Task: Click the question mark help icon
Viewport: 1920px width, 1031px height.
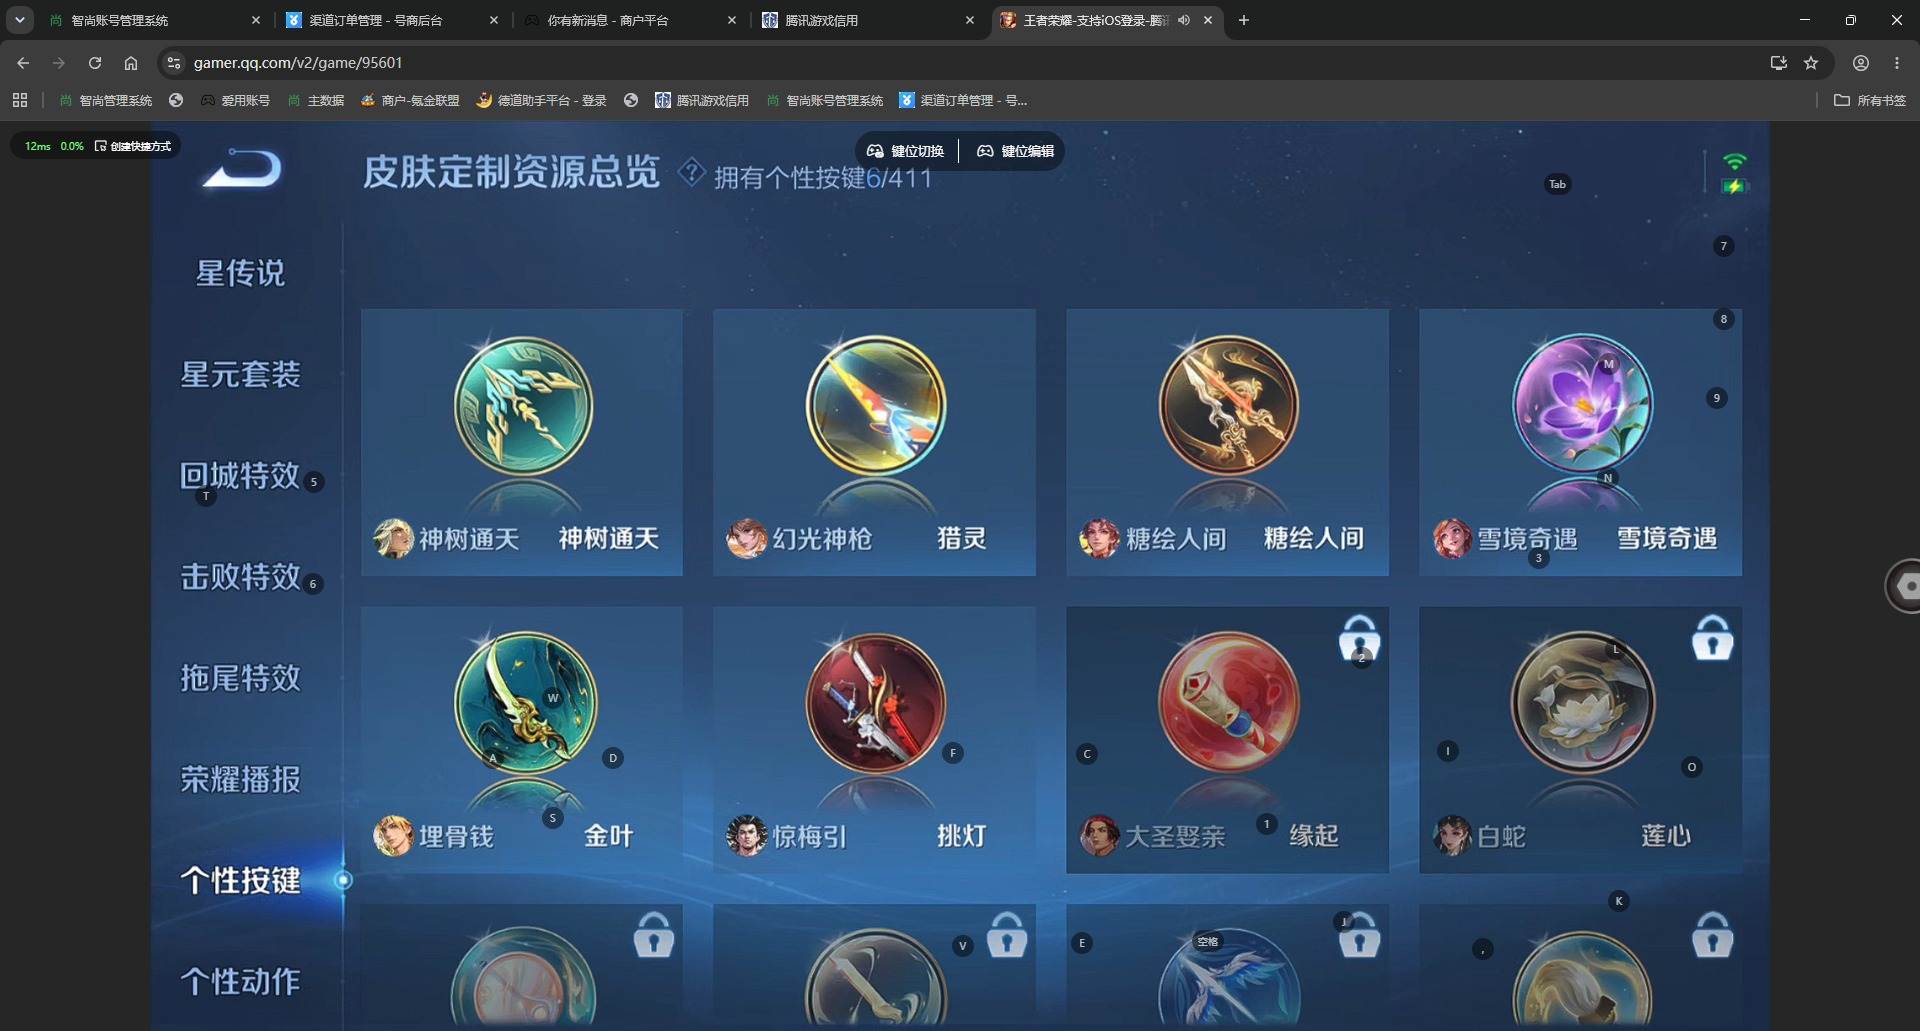Action: click(x=691, y=172)
